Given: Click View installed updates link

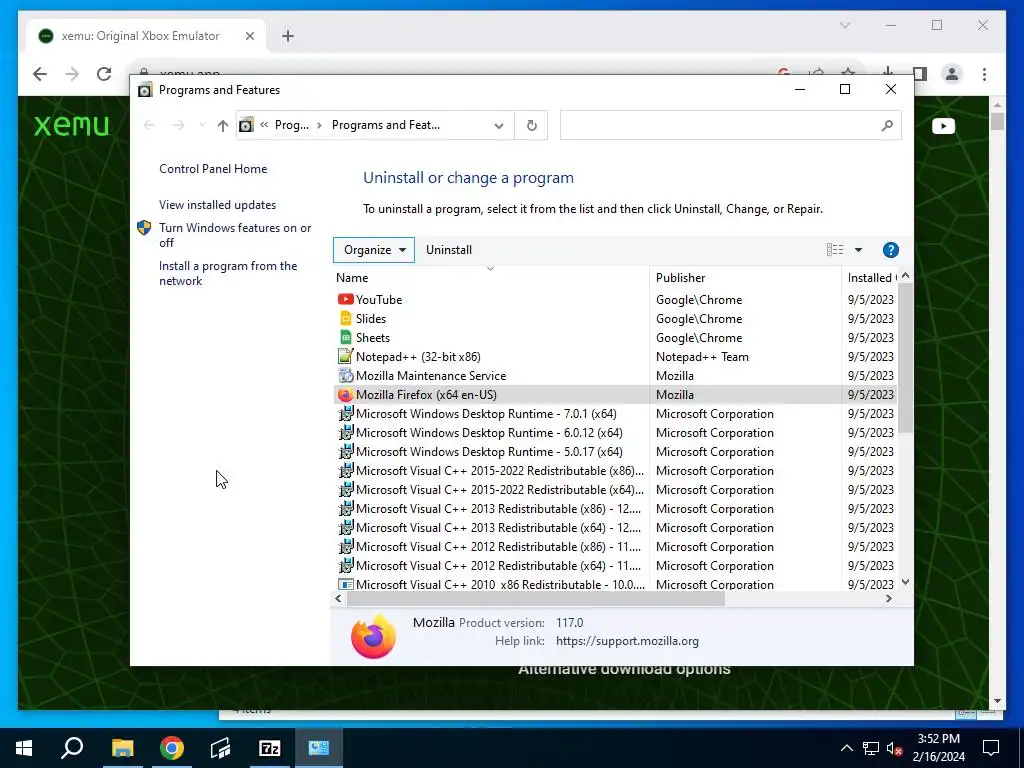Looking at the screenshot, I should pyautogui.click(x=217, y=205).
